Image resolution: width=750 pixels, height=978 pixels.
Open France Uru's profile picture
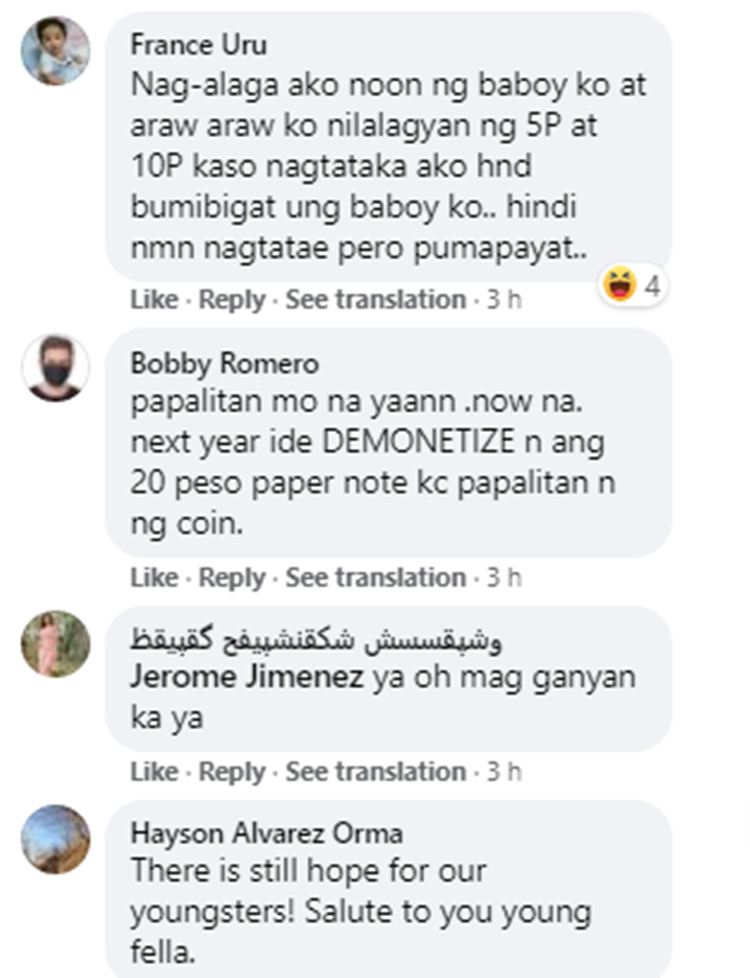[56, 51]
